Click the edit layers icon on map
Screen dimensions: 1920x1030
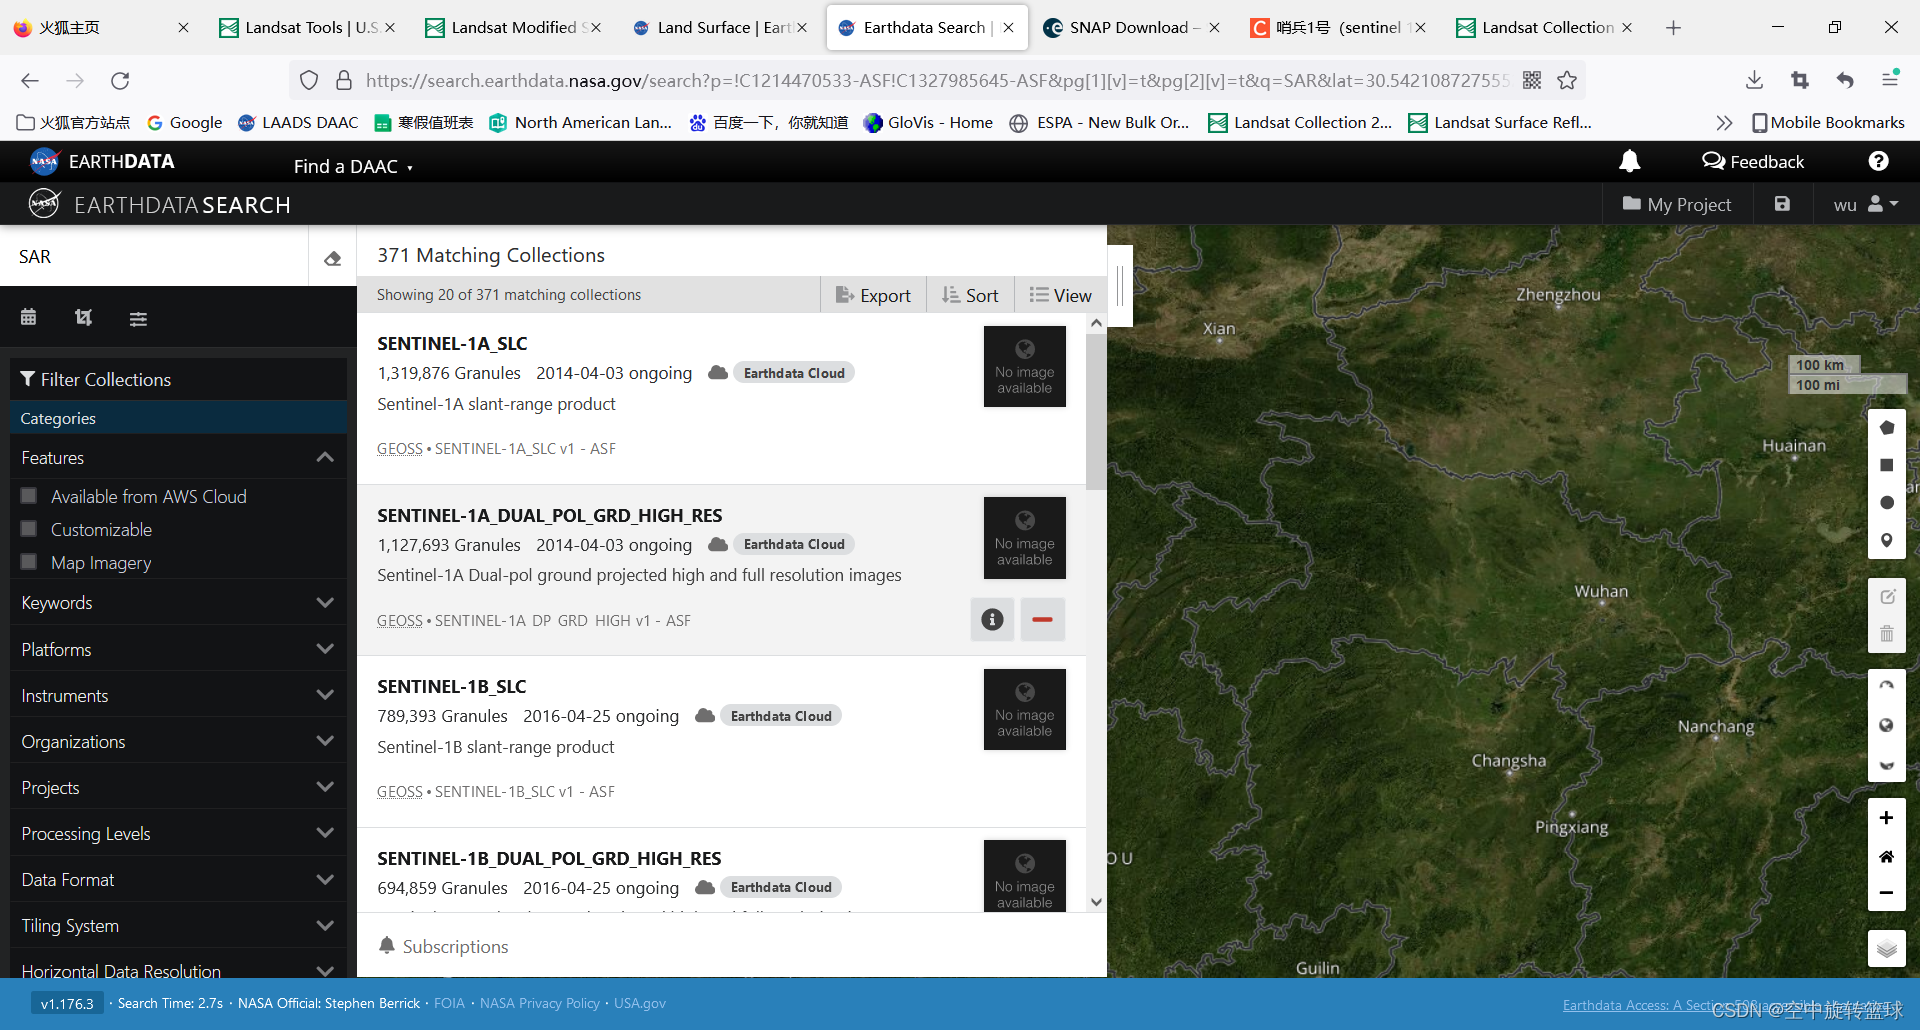(1887, 597)
